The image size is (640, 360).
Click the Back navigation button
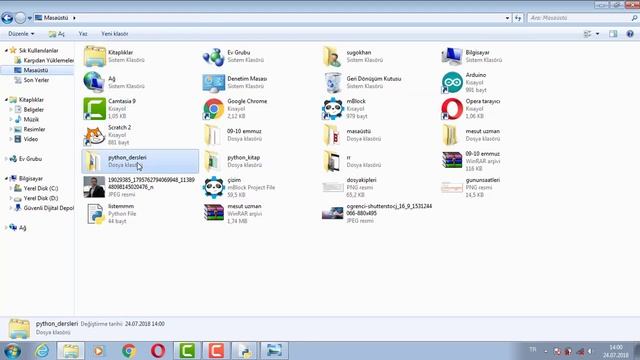[7, 18]
